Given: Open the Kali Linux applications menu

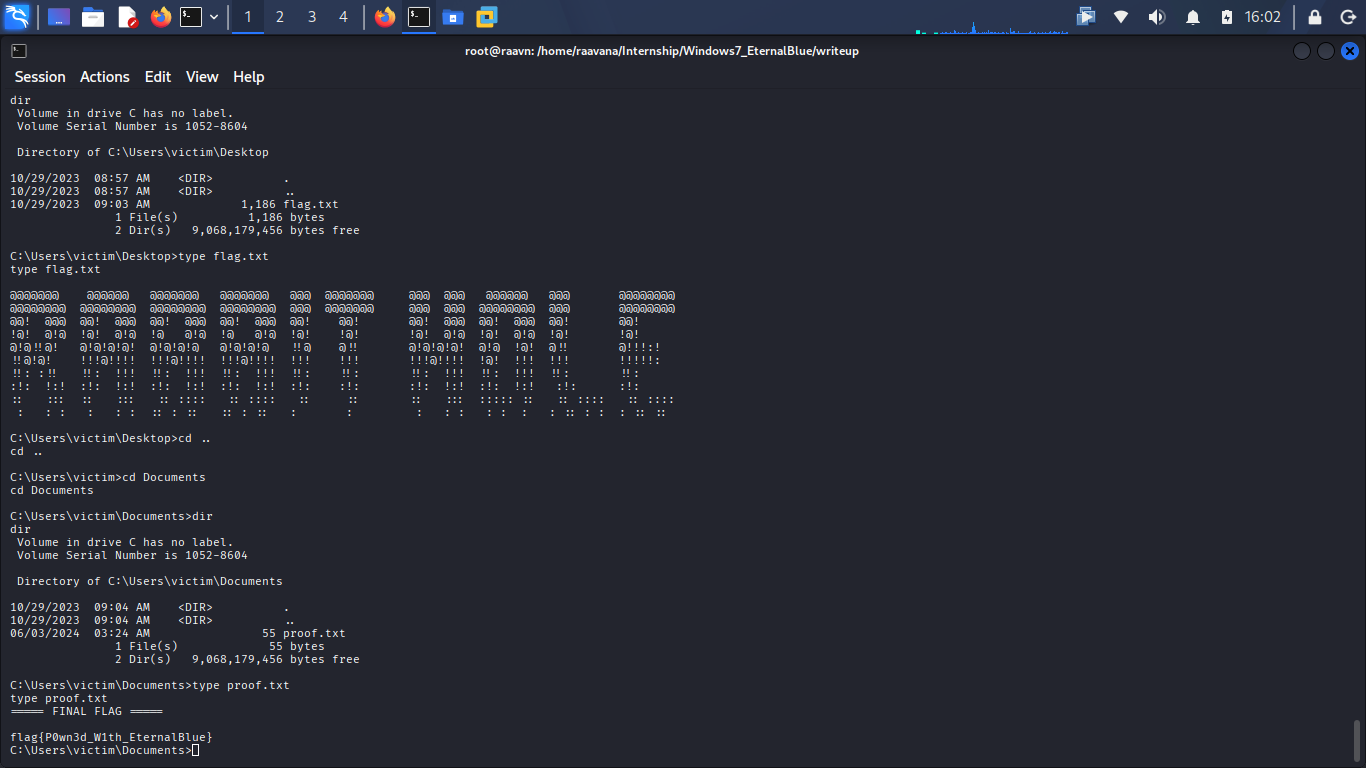Looking at the screenshot, I should pos(17,17).
